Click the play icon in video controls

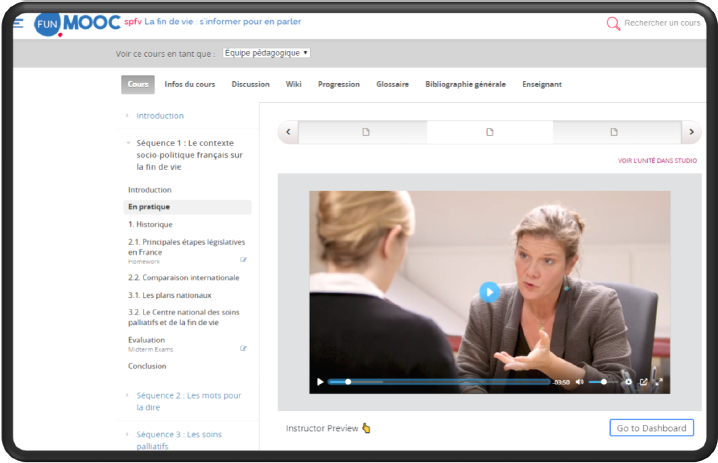click(x=320, y=382)
